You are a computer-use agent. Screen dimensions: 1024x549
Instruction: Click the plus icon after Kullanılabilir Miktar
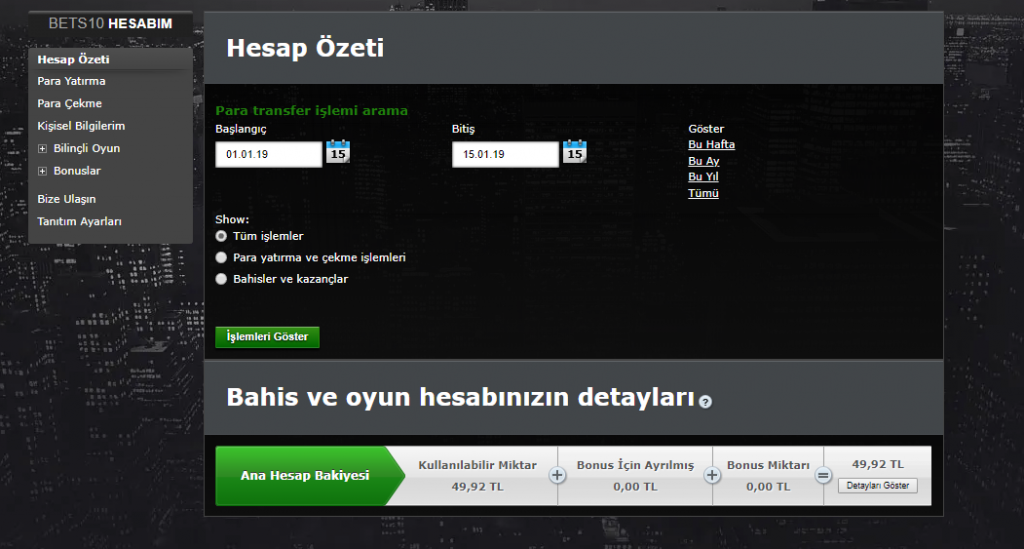(x=557, y=475)
